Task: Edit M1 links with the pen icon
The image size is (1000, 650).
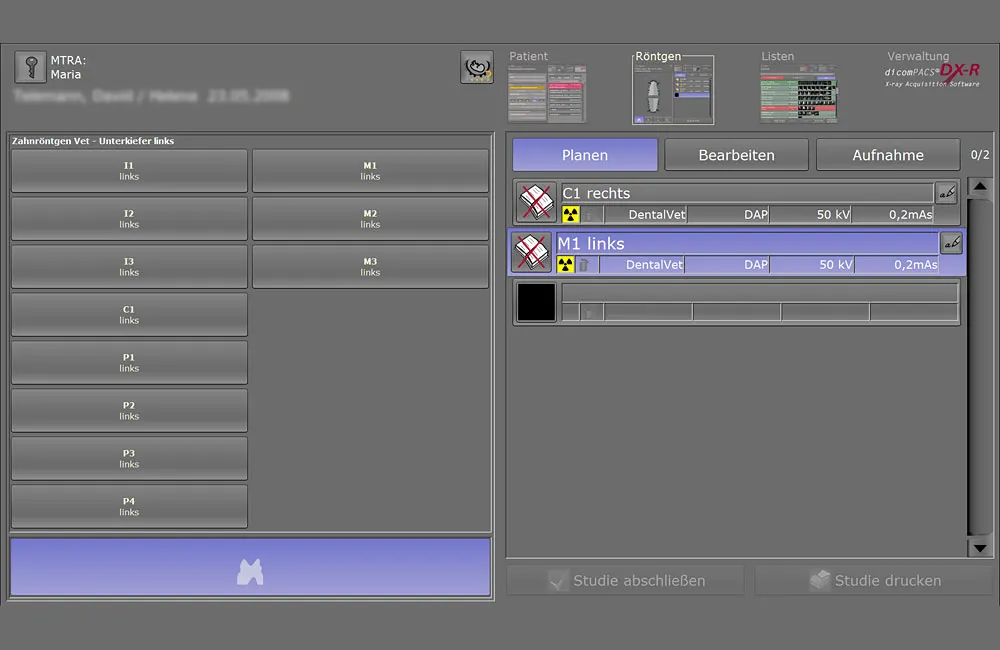Action: [x=951, y=243]
